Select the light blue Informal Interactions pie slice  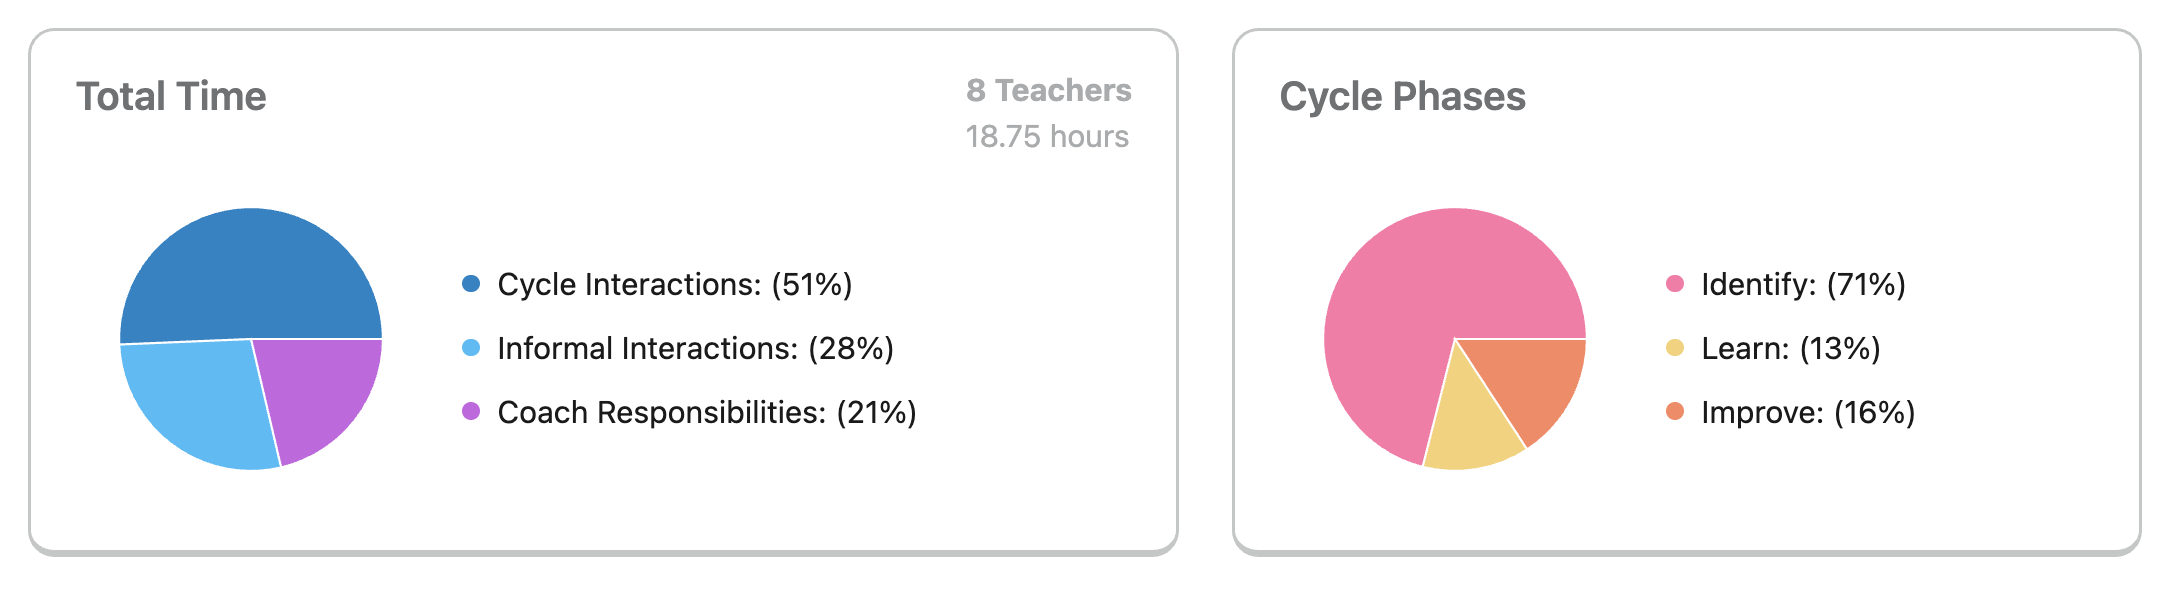[x=200, y=400]
